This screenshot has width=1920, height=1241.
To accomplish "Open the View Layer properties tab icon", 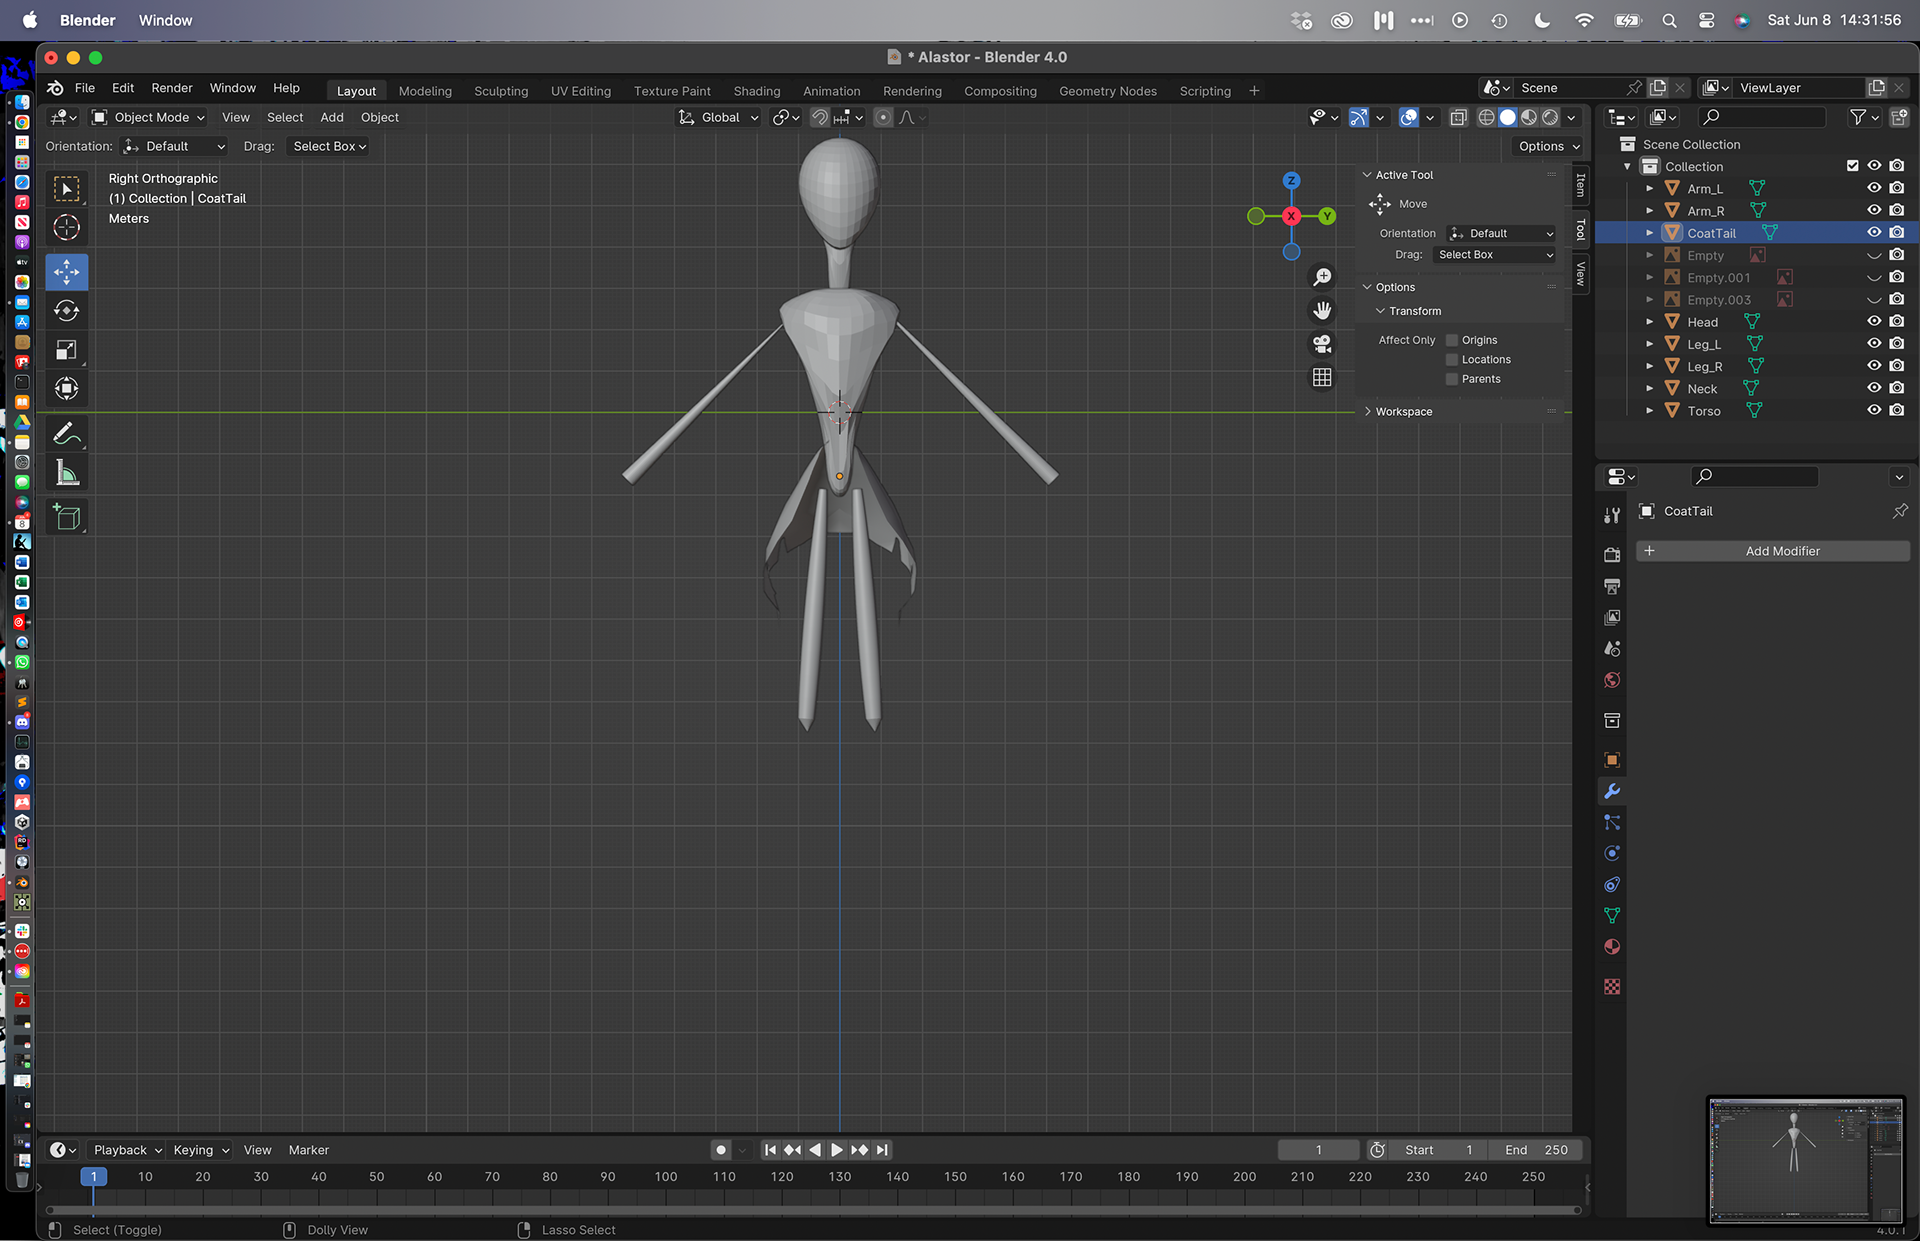I will click(1612, 617).
